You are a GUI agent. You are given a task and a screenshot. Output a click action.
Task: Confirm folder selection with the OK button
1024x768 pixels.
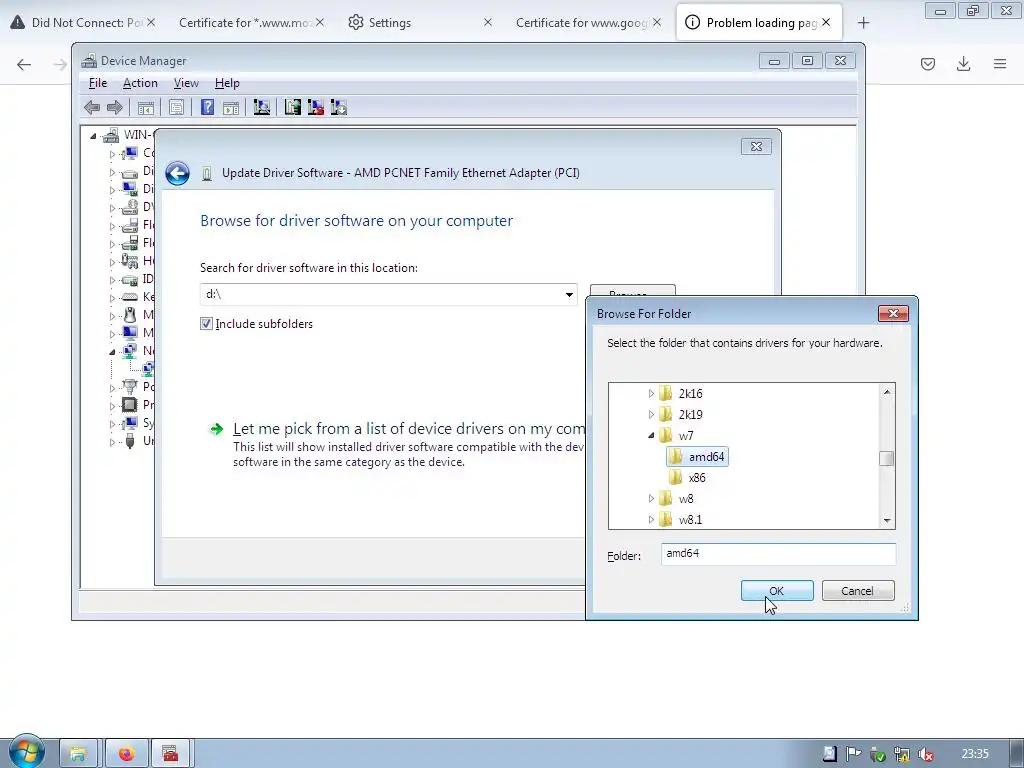coord(777,590)
